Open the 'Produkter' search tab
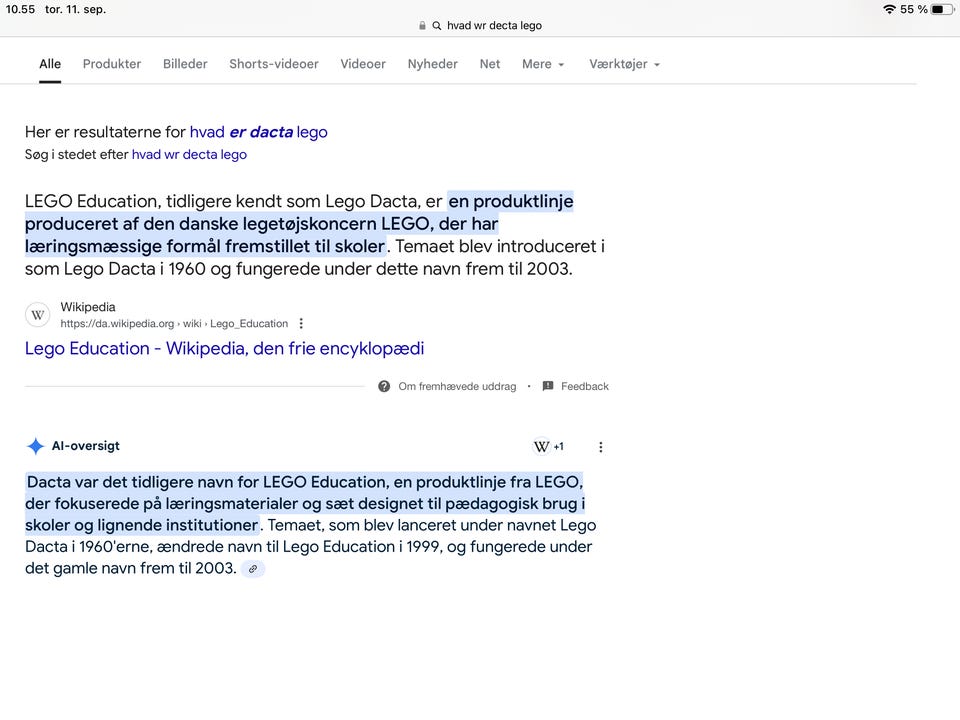Screen dimensions: 960x720 (112, 64)
